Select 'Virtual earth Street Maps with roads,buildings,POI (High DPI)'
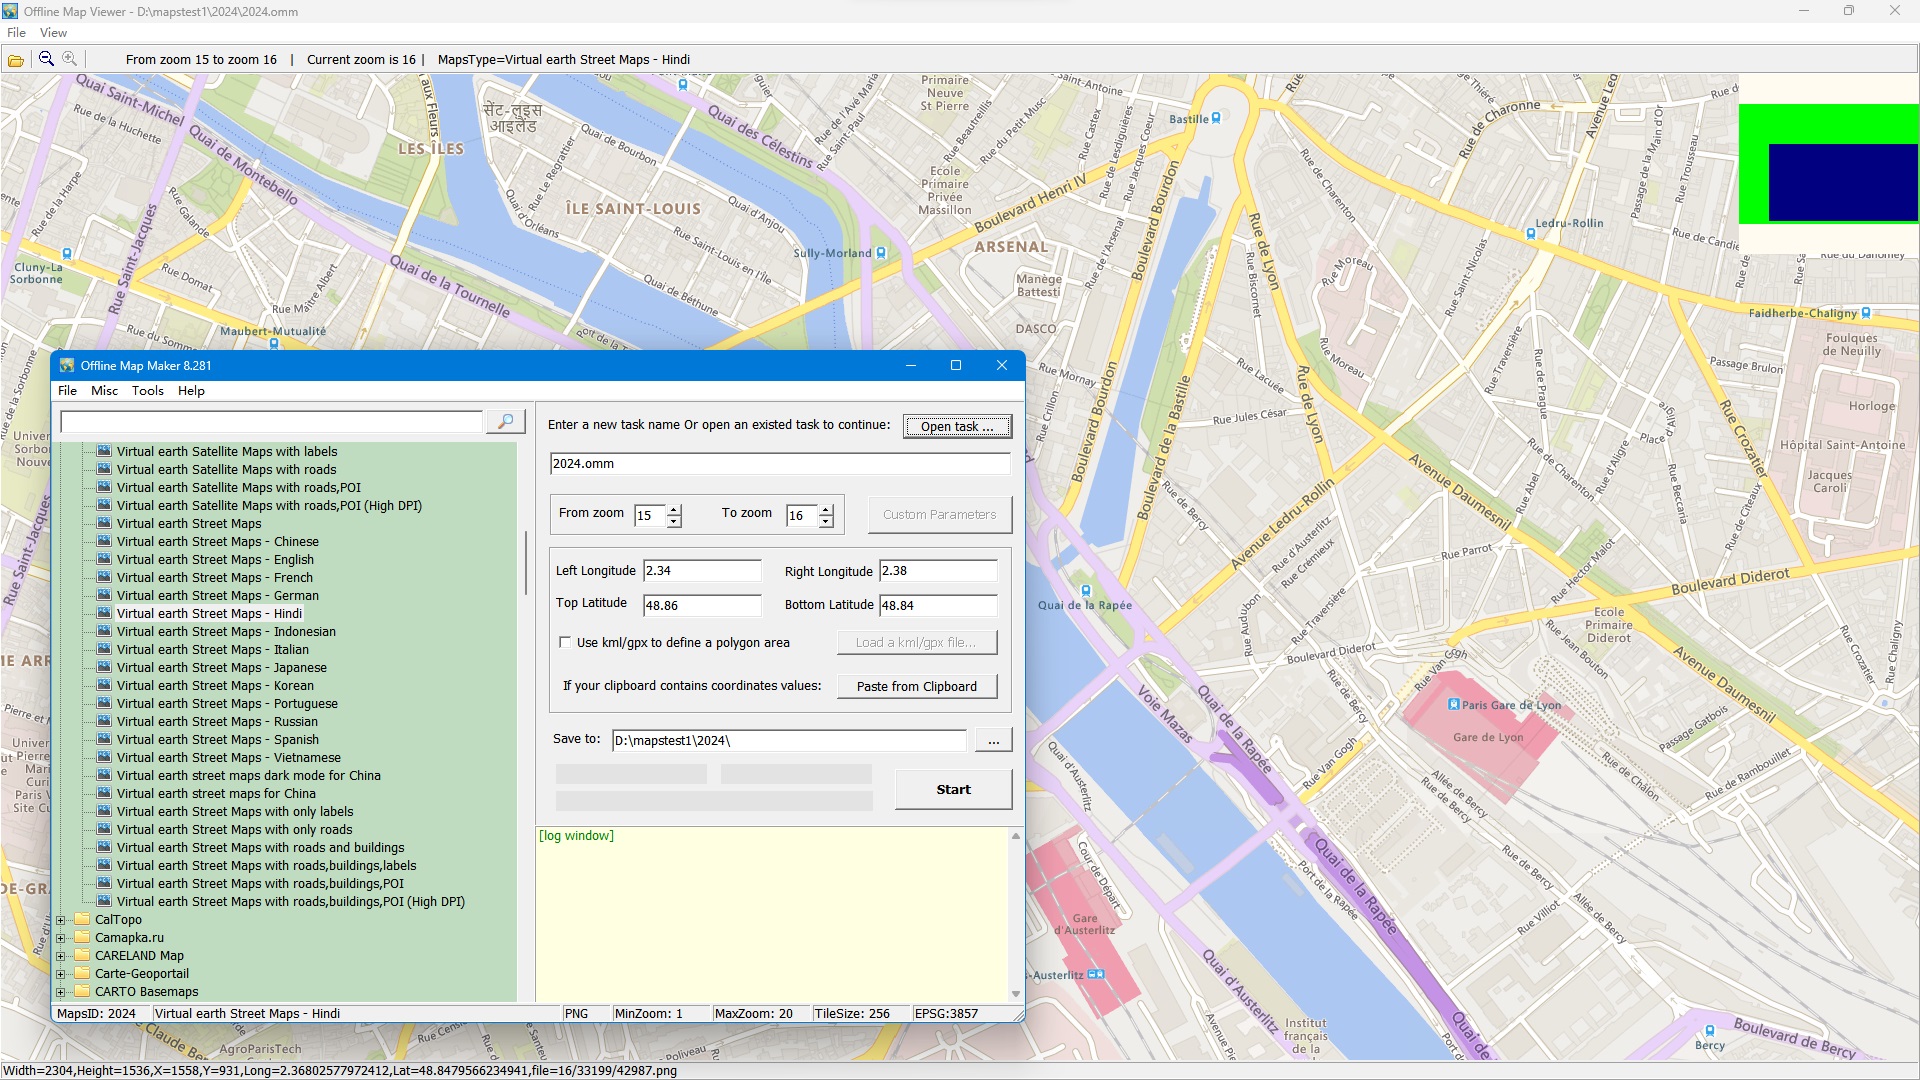This screenshot has width=1920, height=1080. pyautogui.click(x=291, y=901)
